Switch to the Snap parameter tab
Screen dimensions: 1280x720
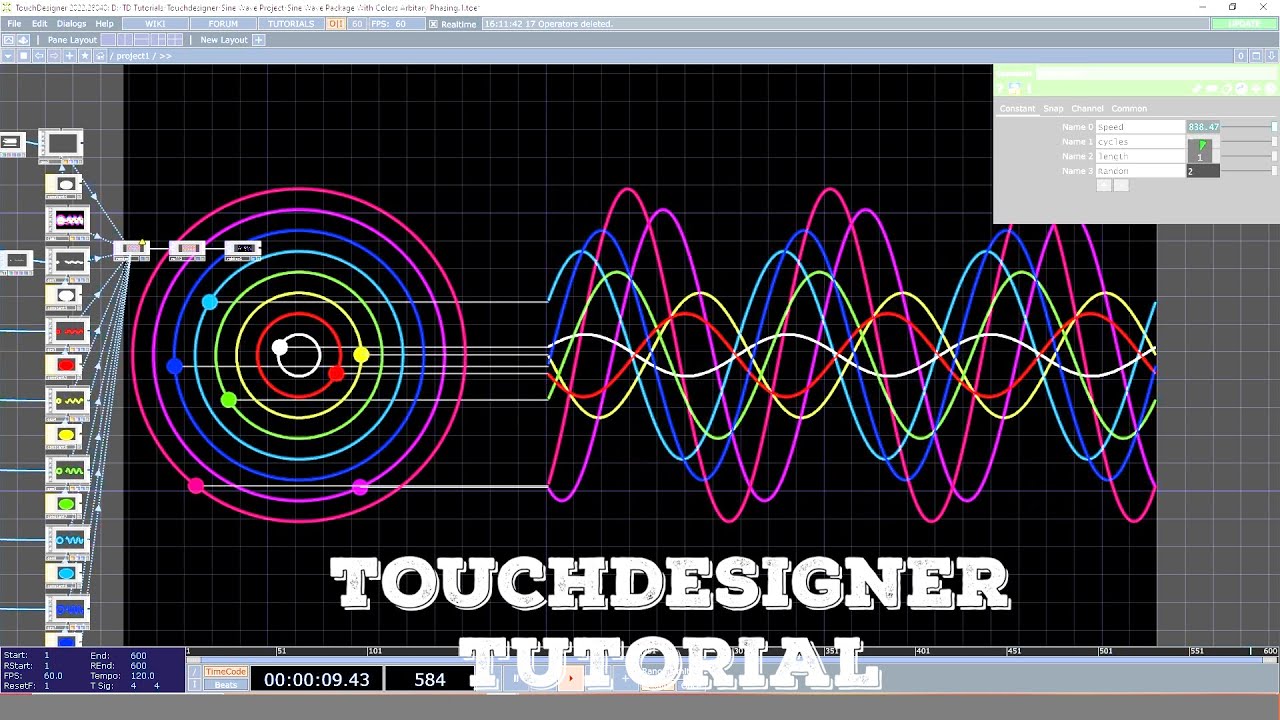tap(1053, 109)
